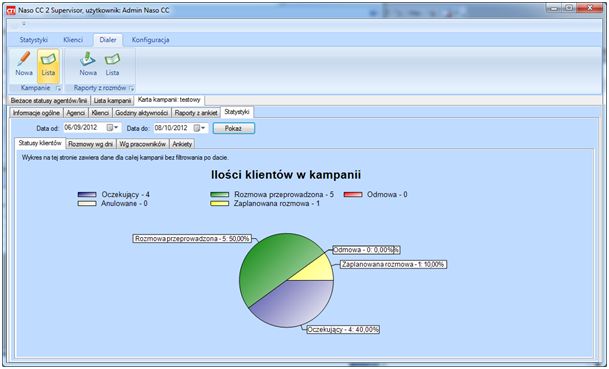
Task: Switch to Rozmowy wg dni tab
Action: (90, 144)
